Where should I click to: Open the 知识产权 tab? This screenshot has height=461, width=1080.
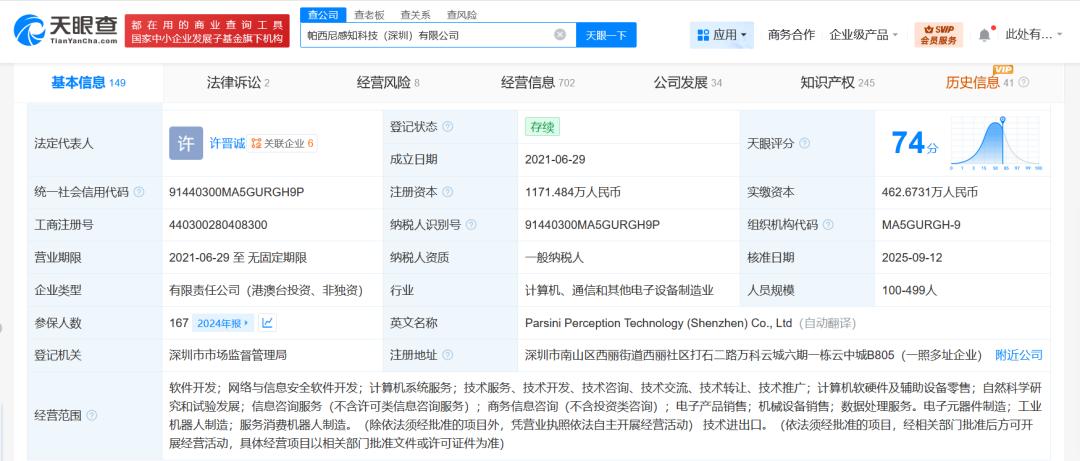tap(837, 83)
